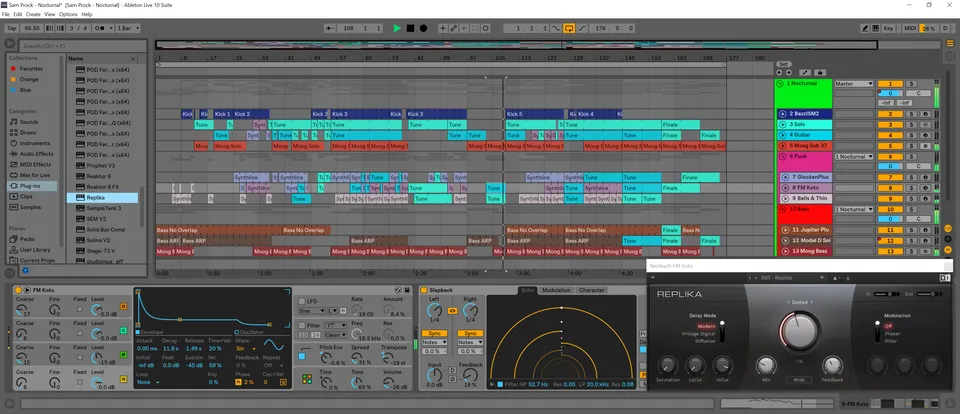Toggle FM Koto device activator
The height and width of the screenshot is (414, 960).
point(18,290)
